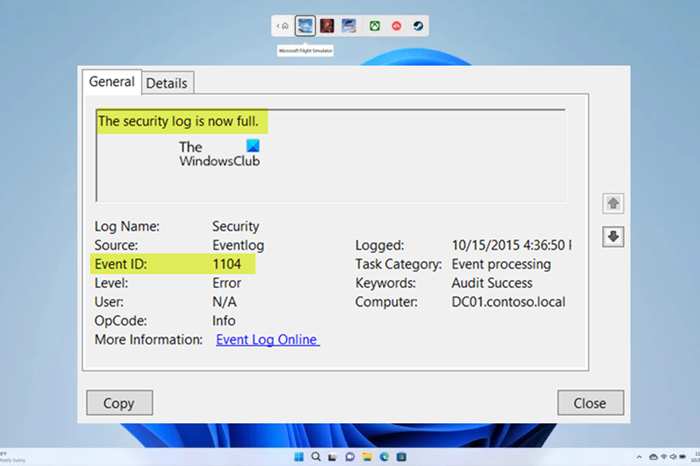Open taskbar Search
The height and width of the screenshot is (466, 700).
316,457
